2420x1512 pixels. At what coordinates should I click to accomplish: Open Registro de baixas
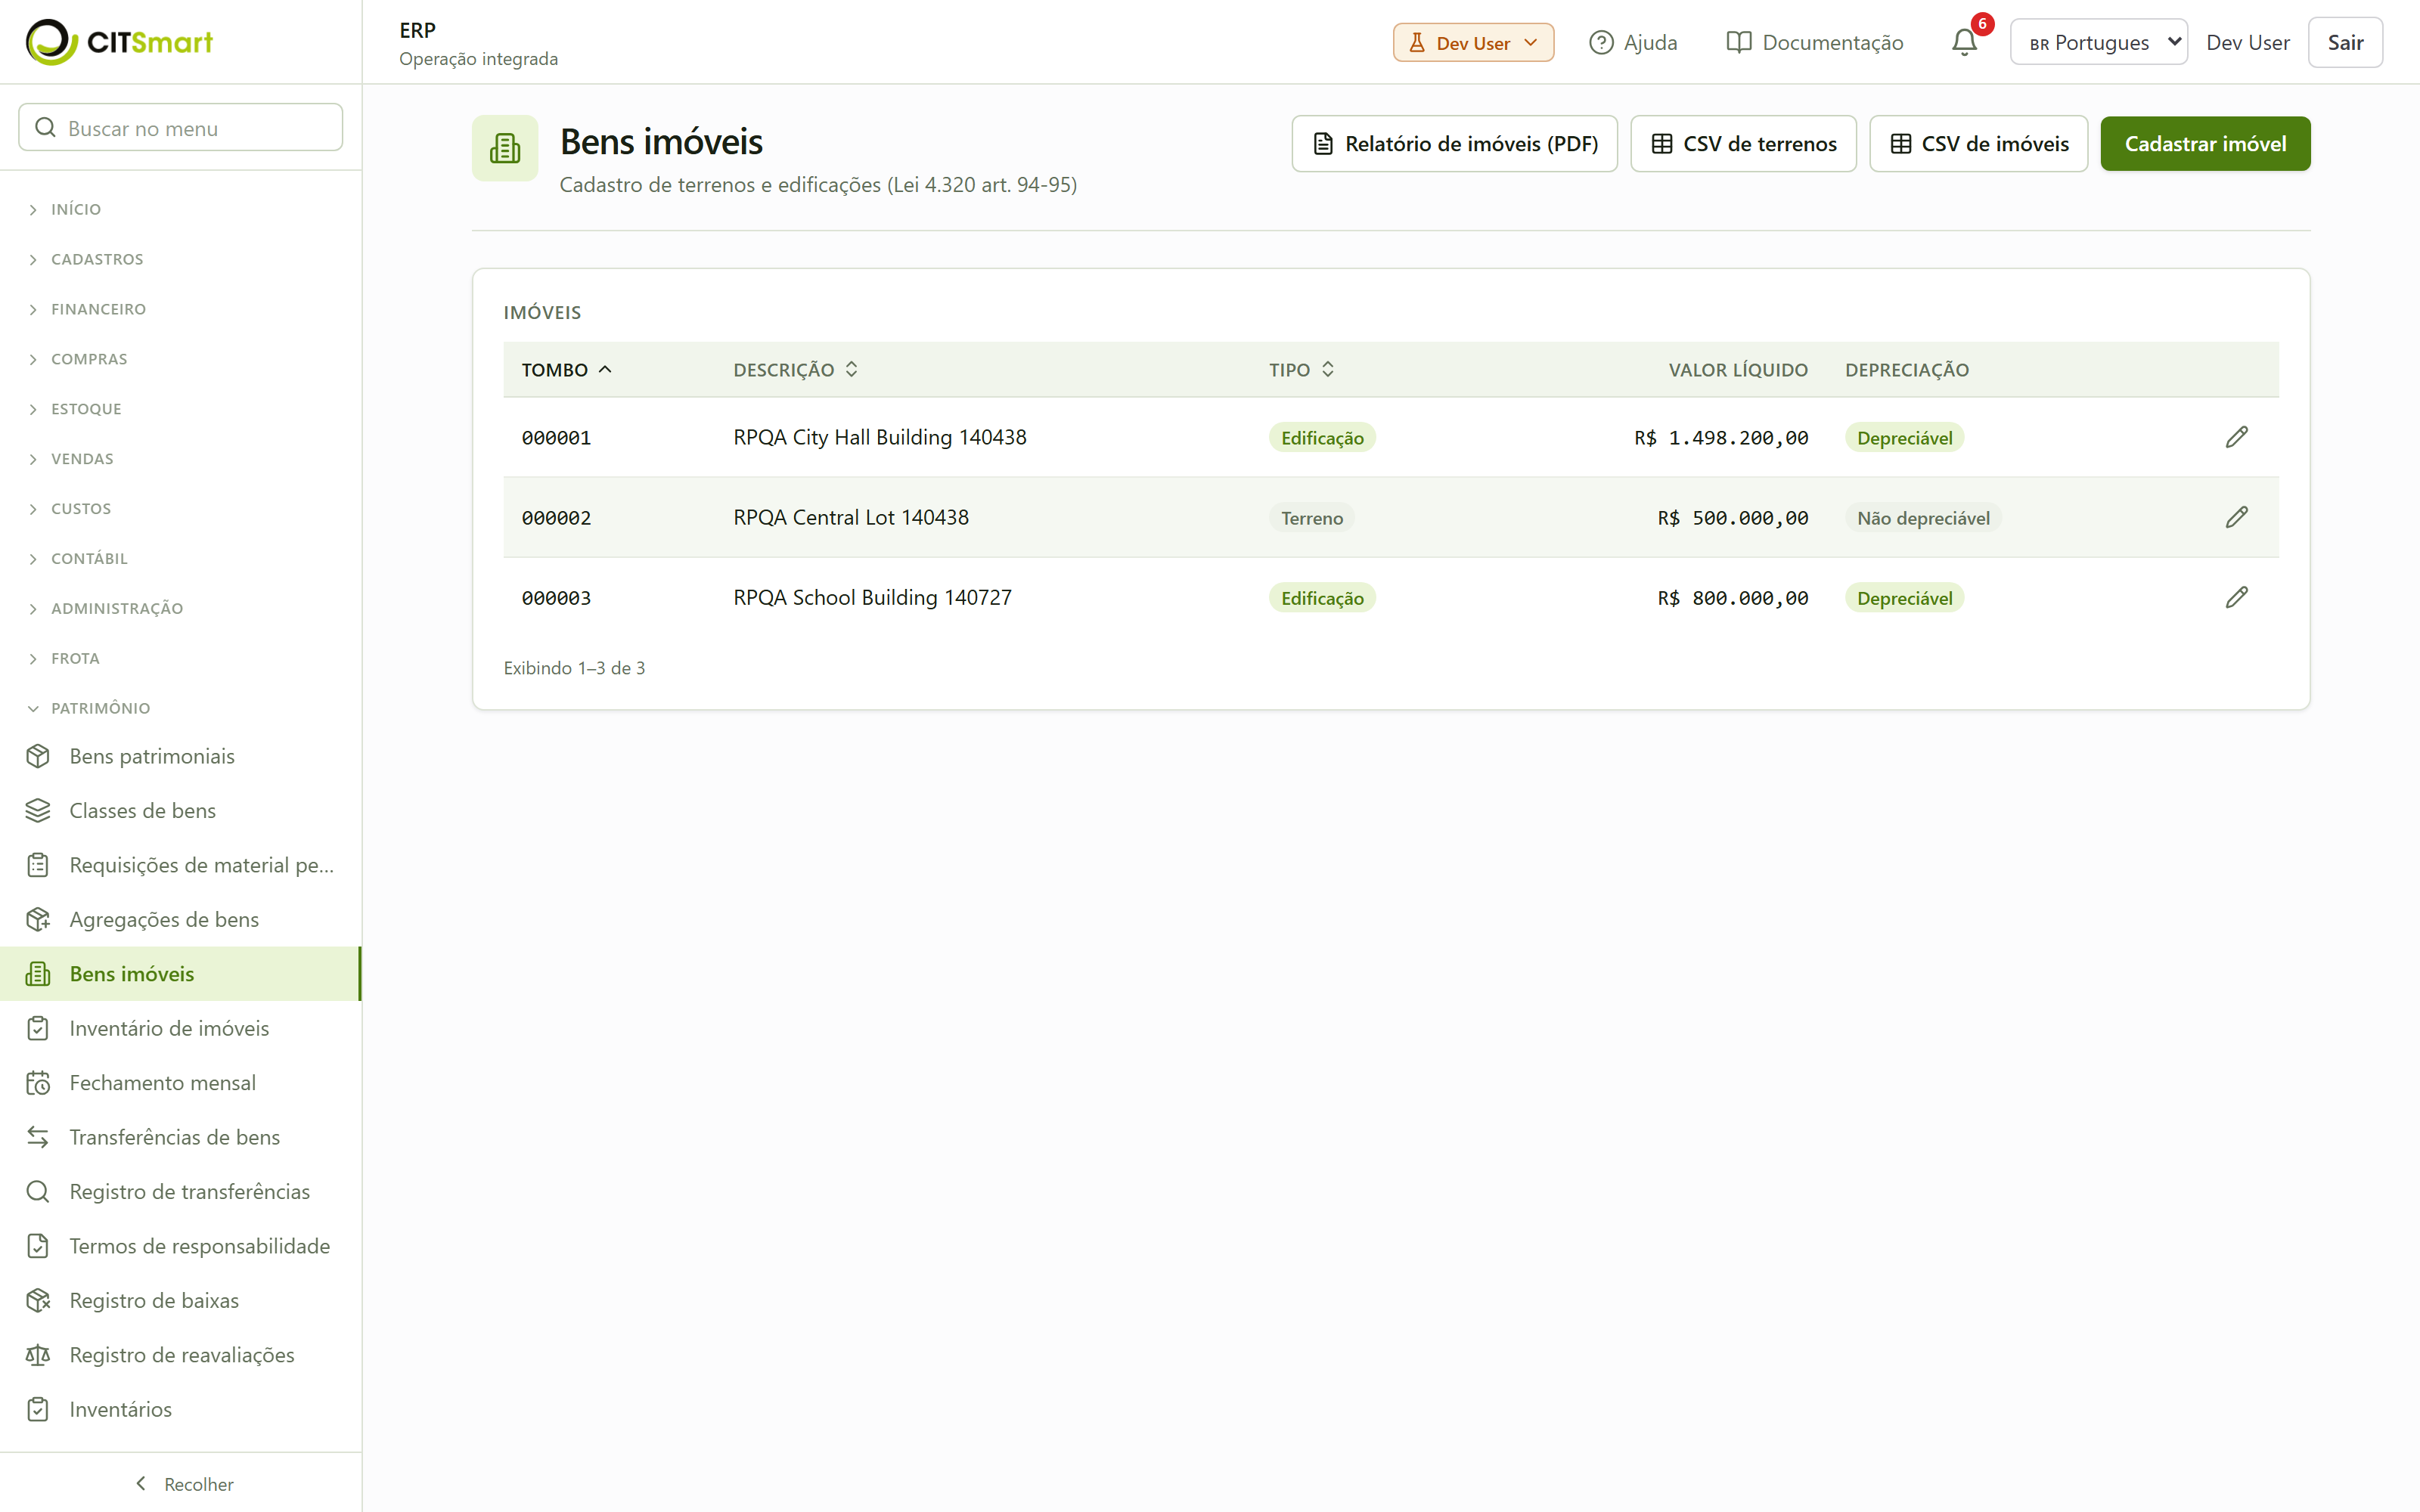tap(181, 1300)
